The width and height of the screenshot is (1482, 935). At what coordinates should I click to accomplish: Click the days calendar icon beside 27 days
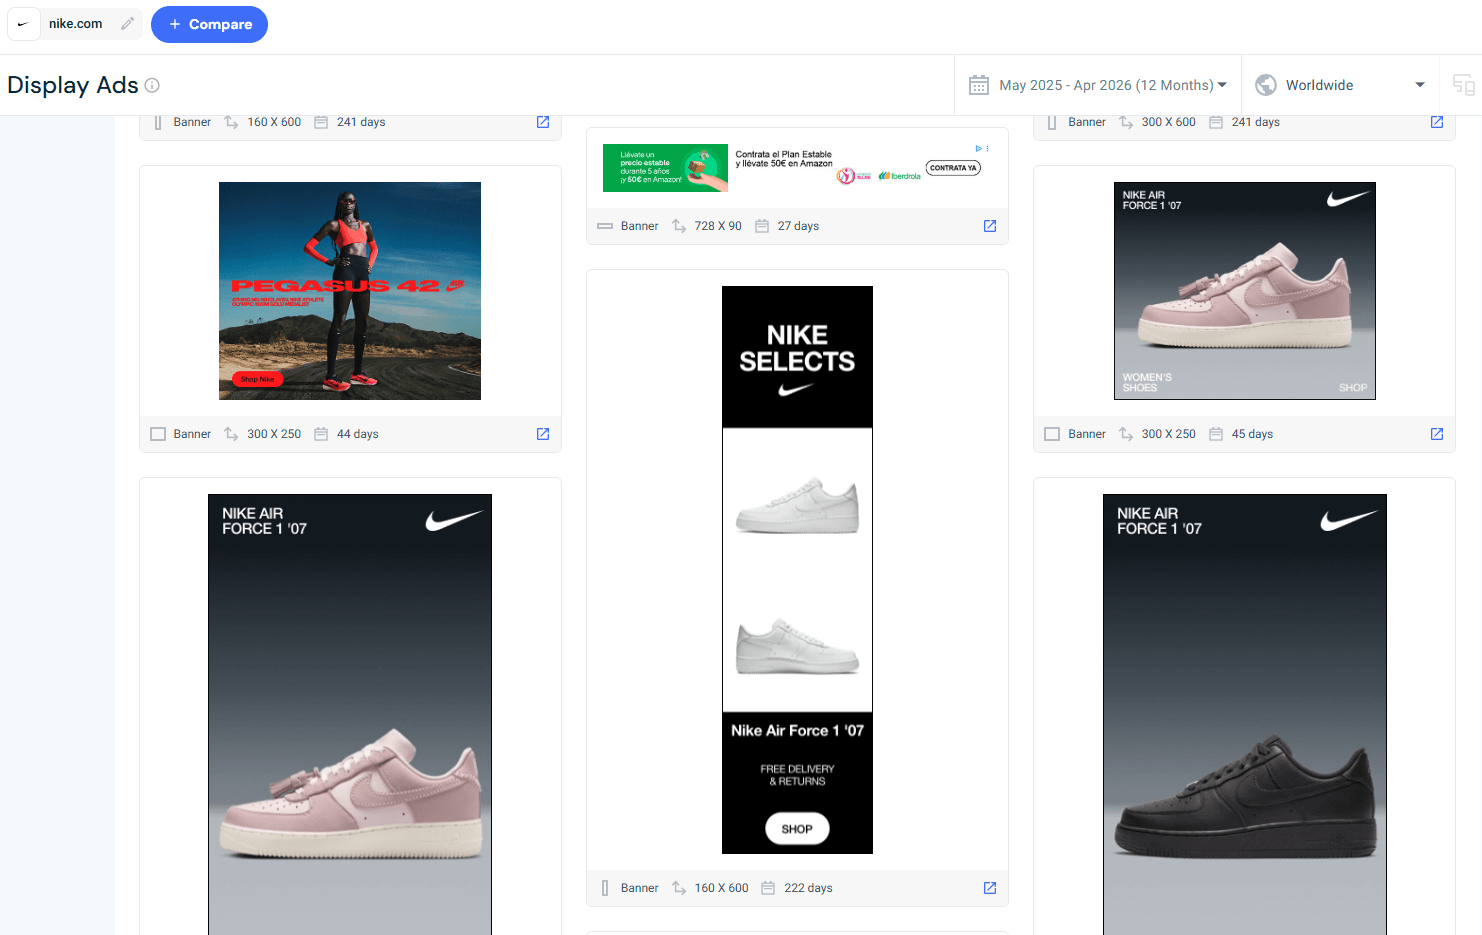(x=762, y=226)
